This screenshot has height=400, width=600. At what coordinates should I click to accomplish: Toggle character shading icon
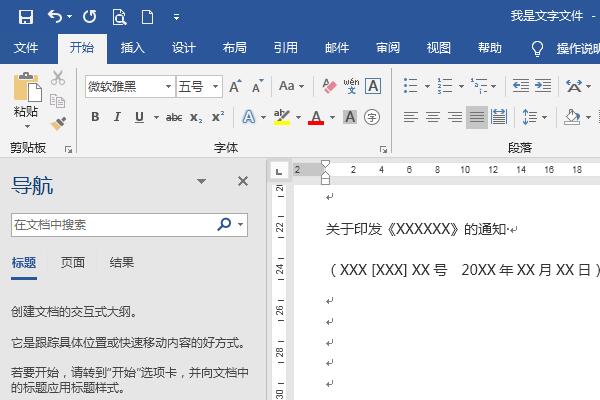coord(350,117)
